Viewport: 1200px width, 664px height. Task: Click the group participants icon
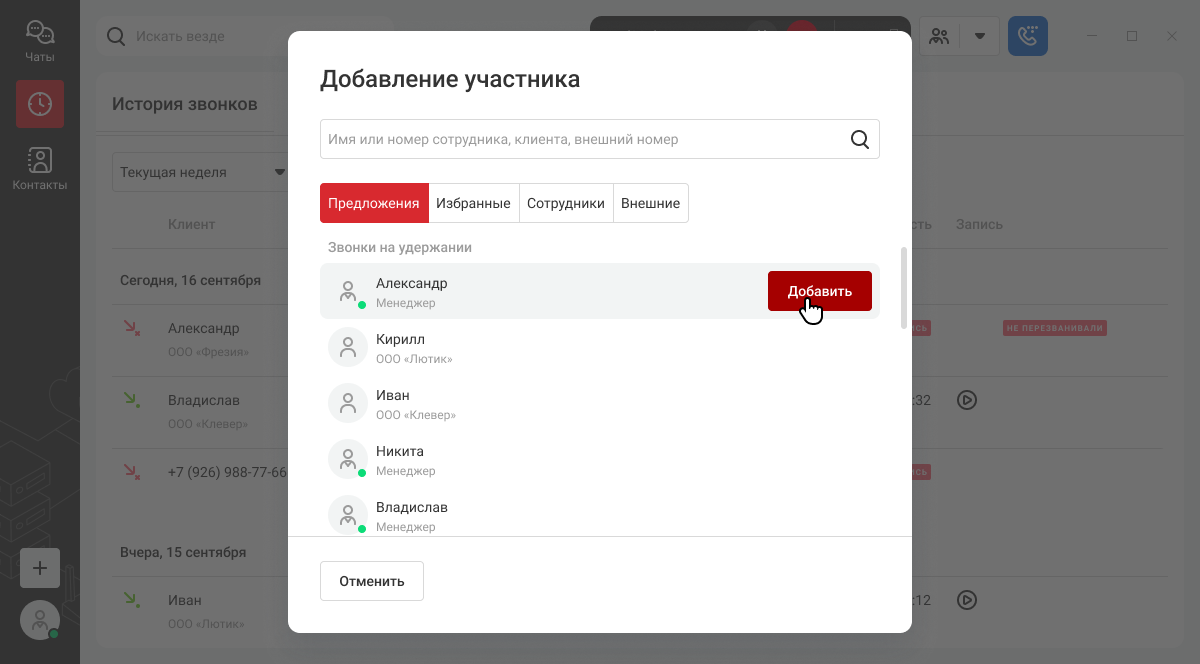coord(939,37)
